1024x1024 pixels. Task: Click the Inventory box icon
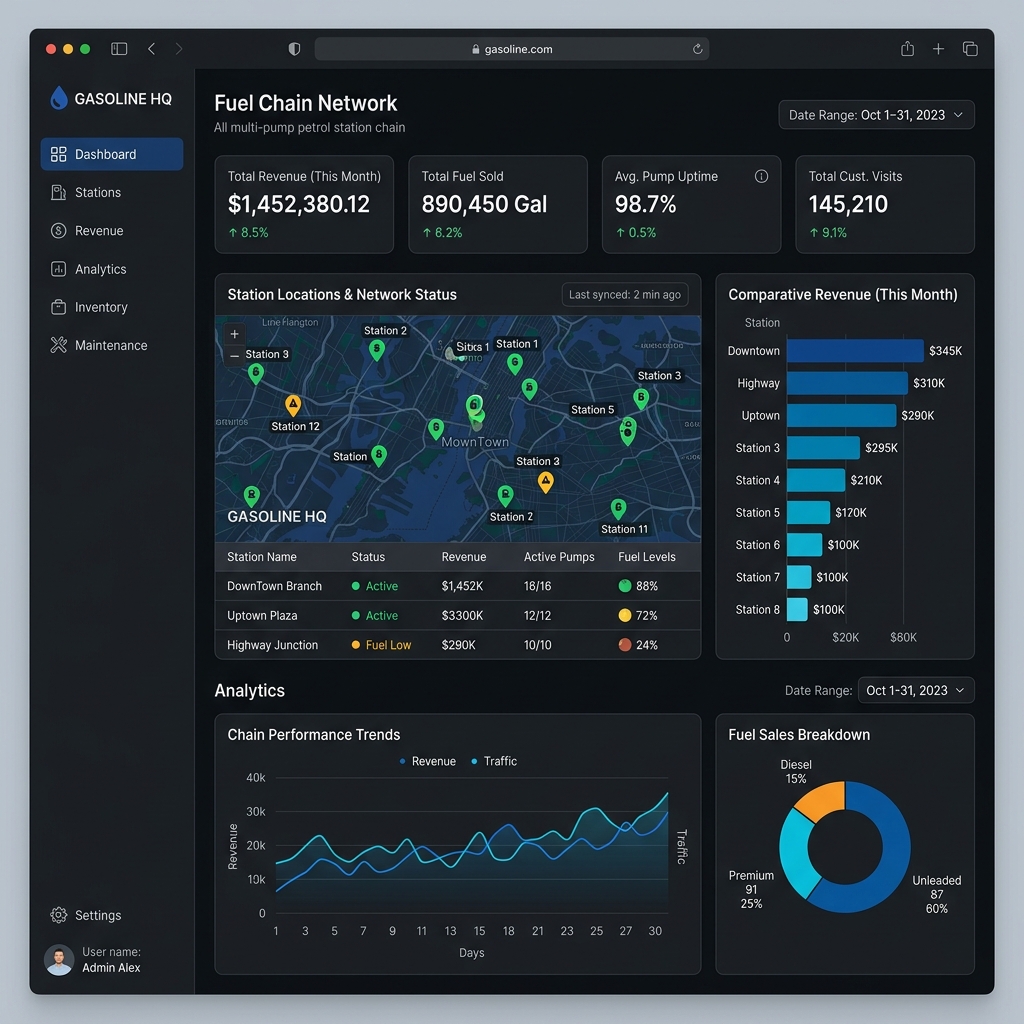(x=59, y=307)
